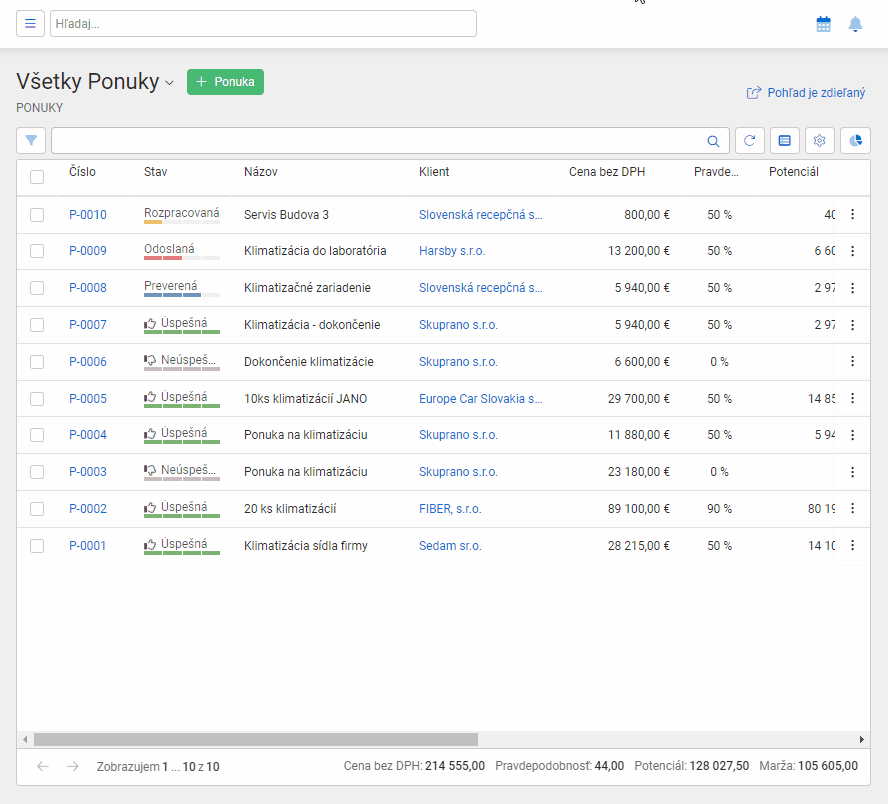
Task: Sort by Cena bez DPH column
Action: 607,172
